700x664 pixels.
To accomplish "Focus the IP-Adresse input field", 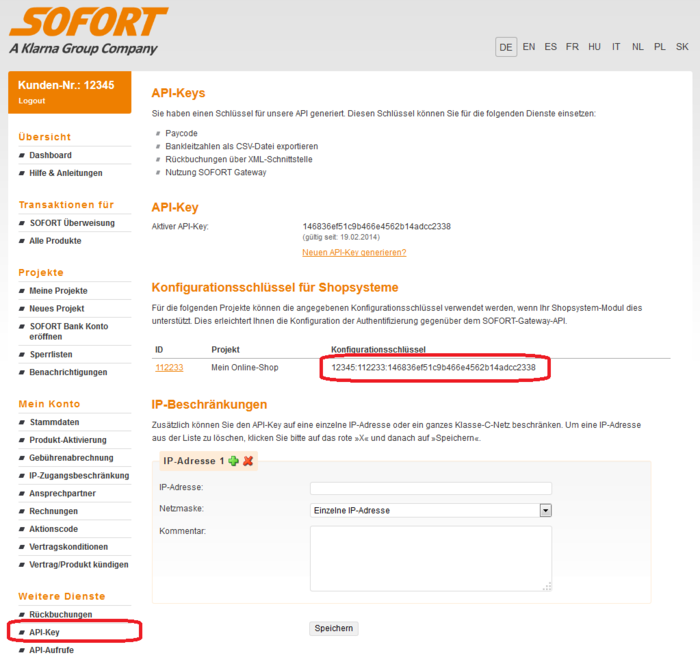I will (x=431, y=488).
